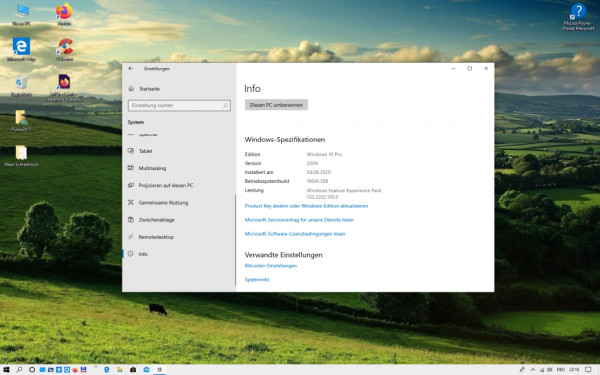Open Multitasking settings page
This screenshot has height=375, width=600.
152,168
